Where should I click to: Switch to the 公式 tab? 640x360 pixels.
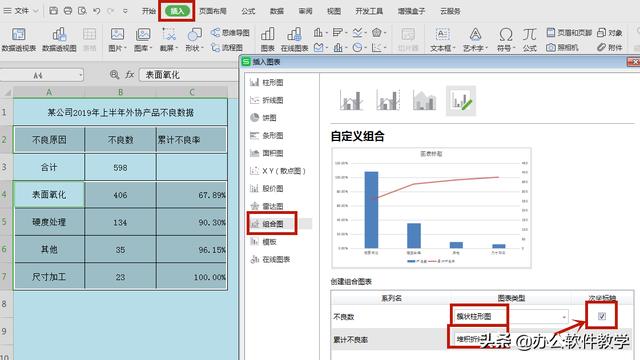pyautogui.click(x=248, y=11)
